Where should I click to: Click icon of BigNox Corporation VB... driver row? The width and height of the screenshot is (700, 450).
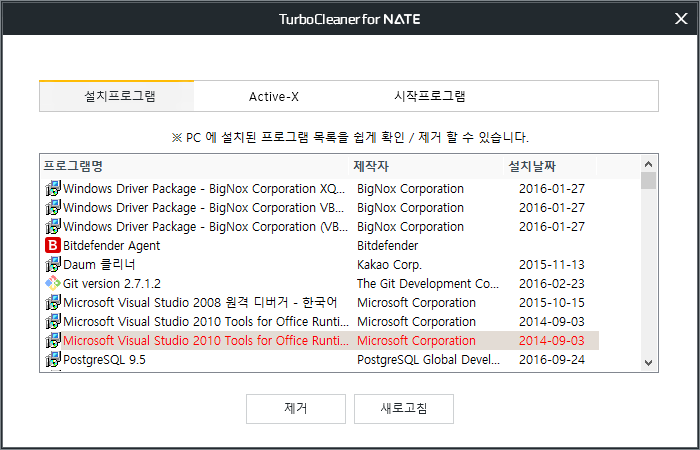[x=53, y=208]
